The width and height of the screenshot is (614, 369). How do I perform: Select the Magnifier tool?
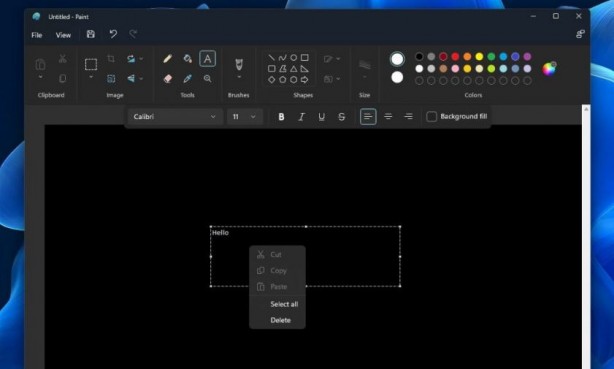coord(208,79)
